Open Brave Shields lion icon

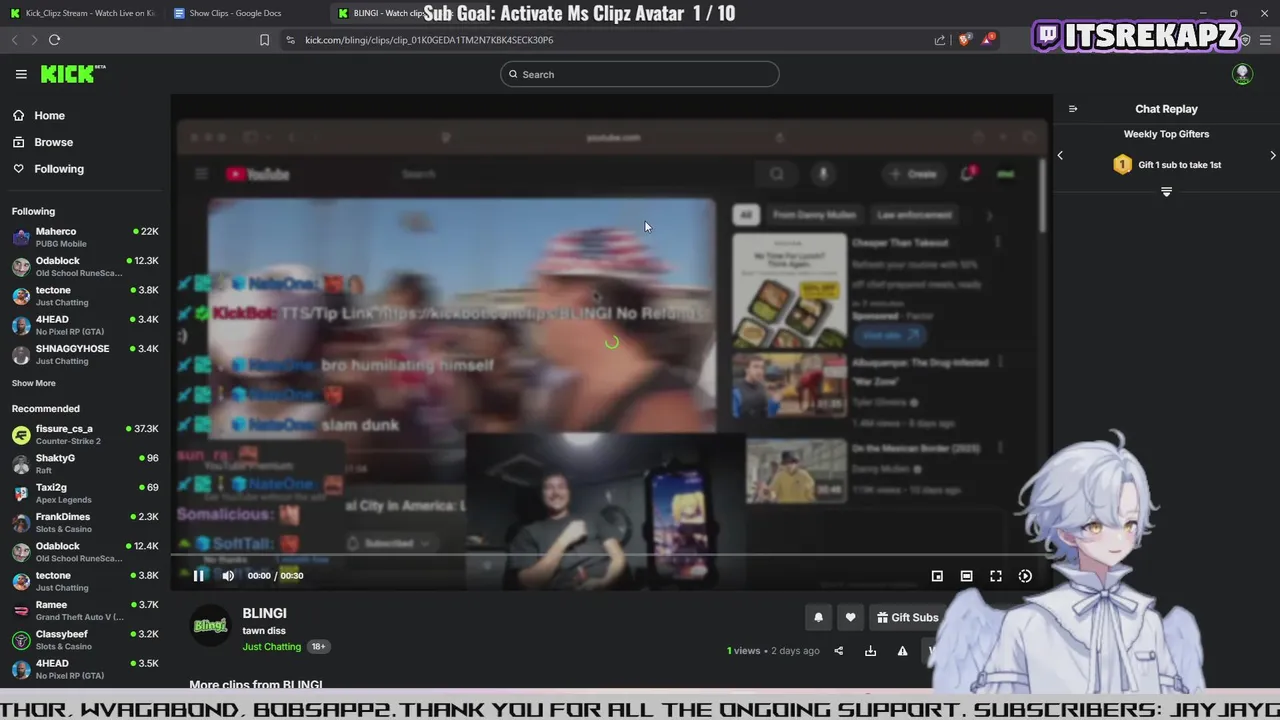[x=964, y=40]
